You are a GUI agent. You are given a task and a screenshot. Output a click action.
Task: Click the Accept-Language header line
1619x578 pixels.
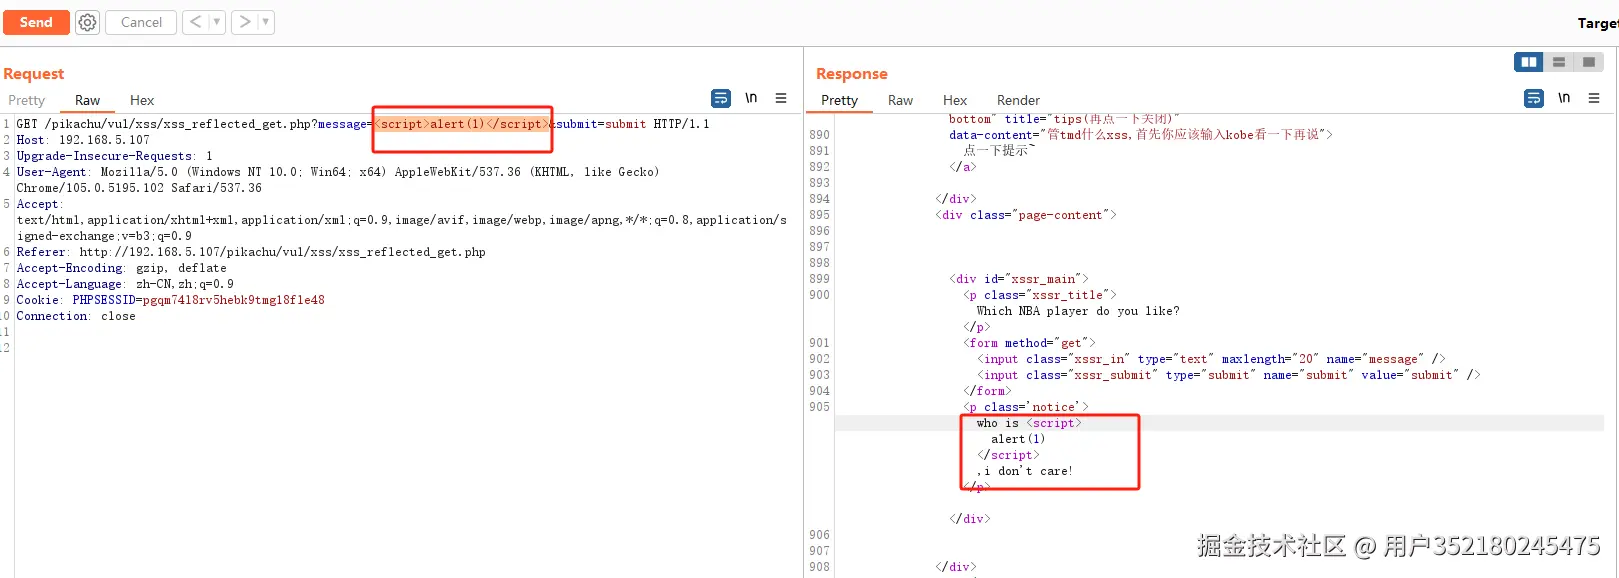(125, 284)
